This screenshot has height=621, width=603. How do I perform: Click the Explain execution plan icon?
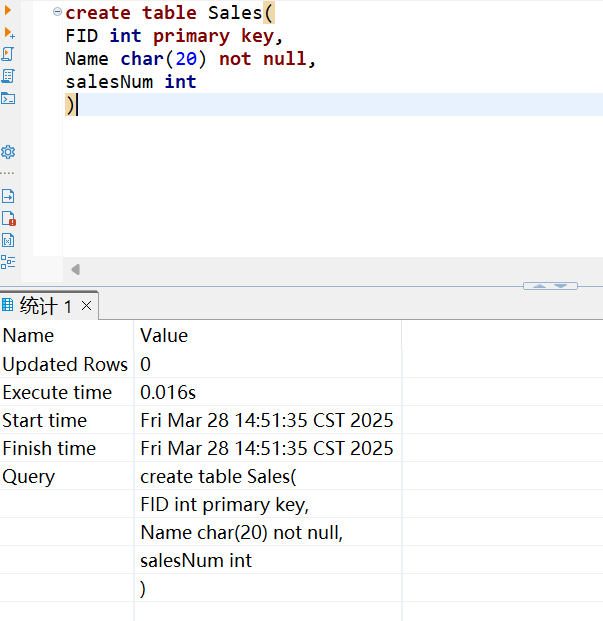pyautogui.click(x=8, y=76)
